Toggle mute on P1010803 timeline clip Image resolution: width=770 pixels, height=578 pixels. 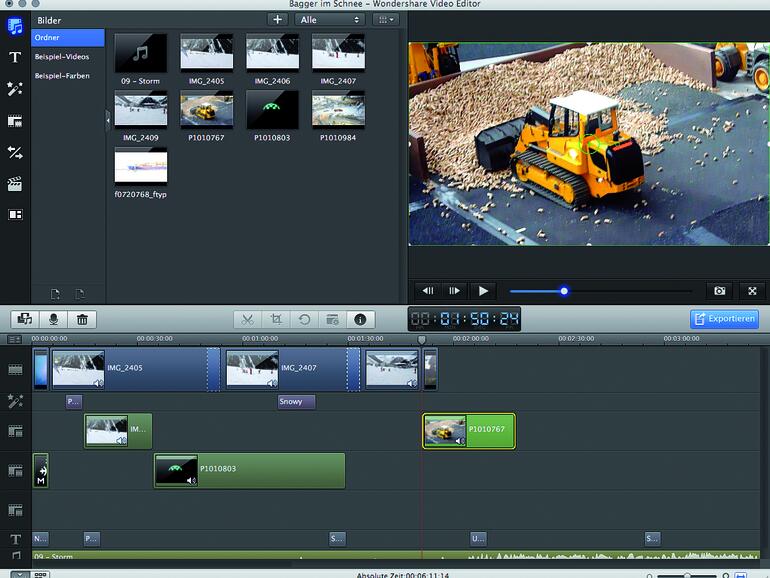[190, 480]
